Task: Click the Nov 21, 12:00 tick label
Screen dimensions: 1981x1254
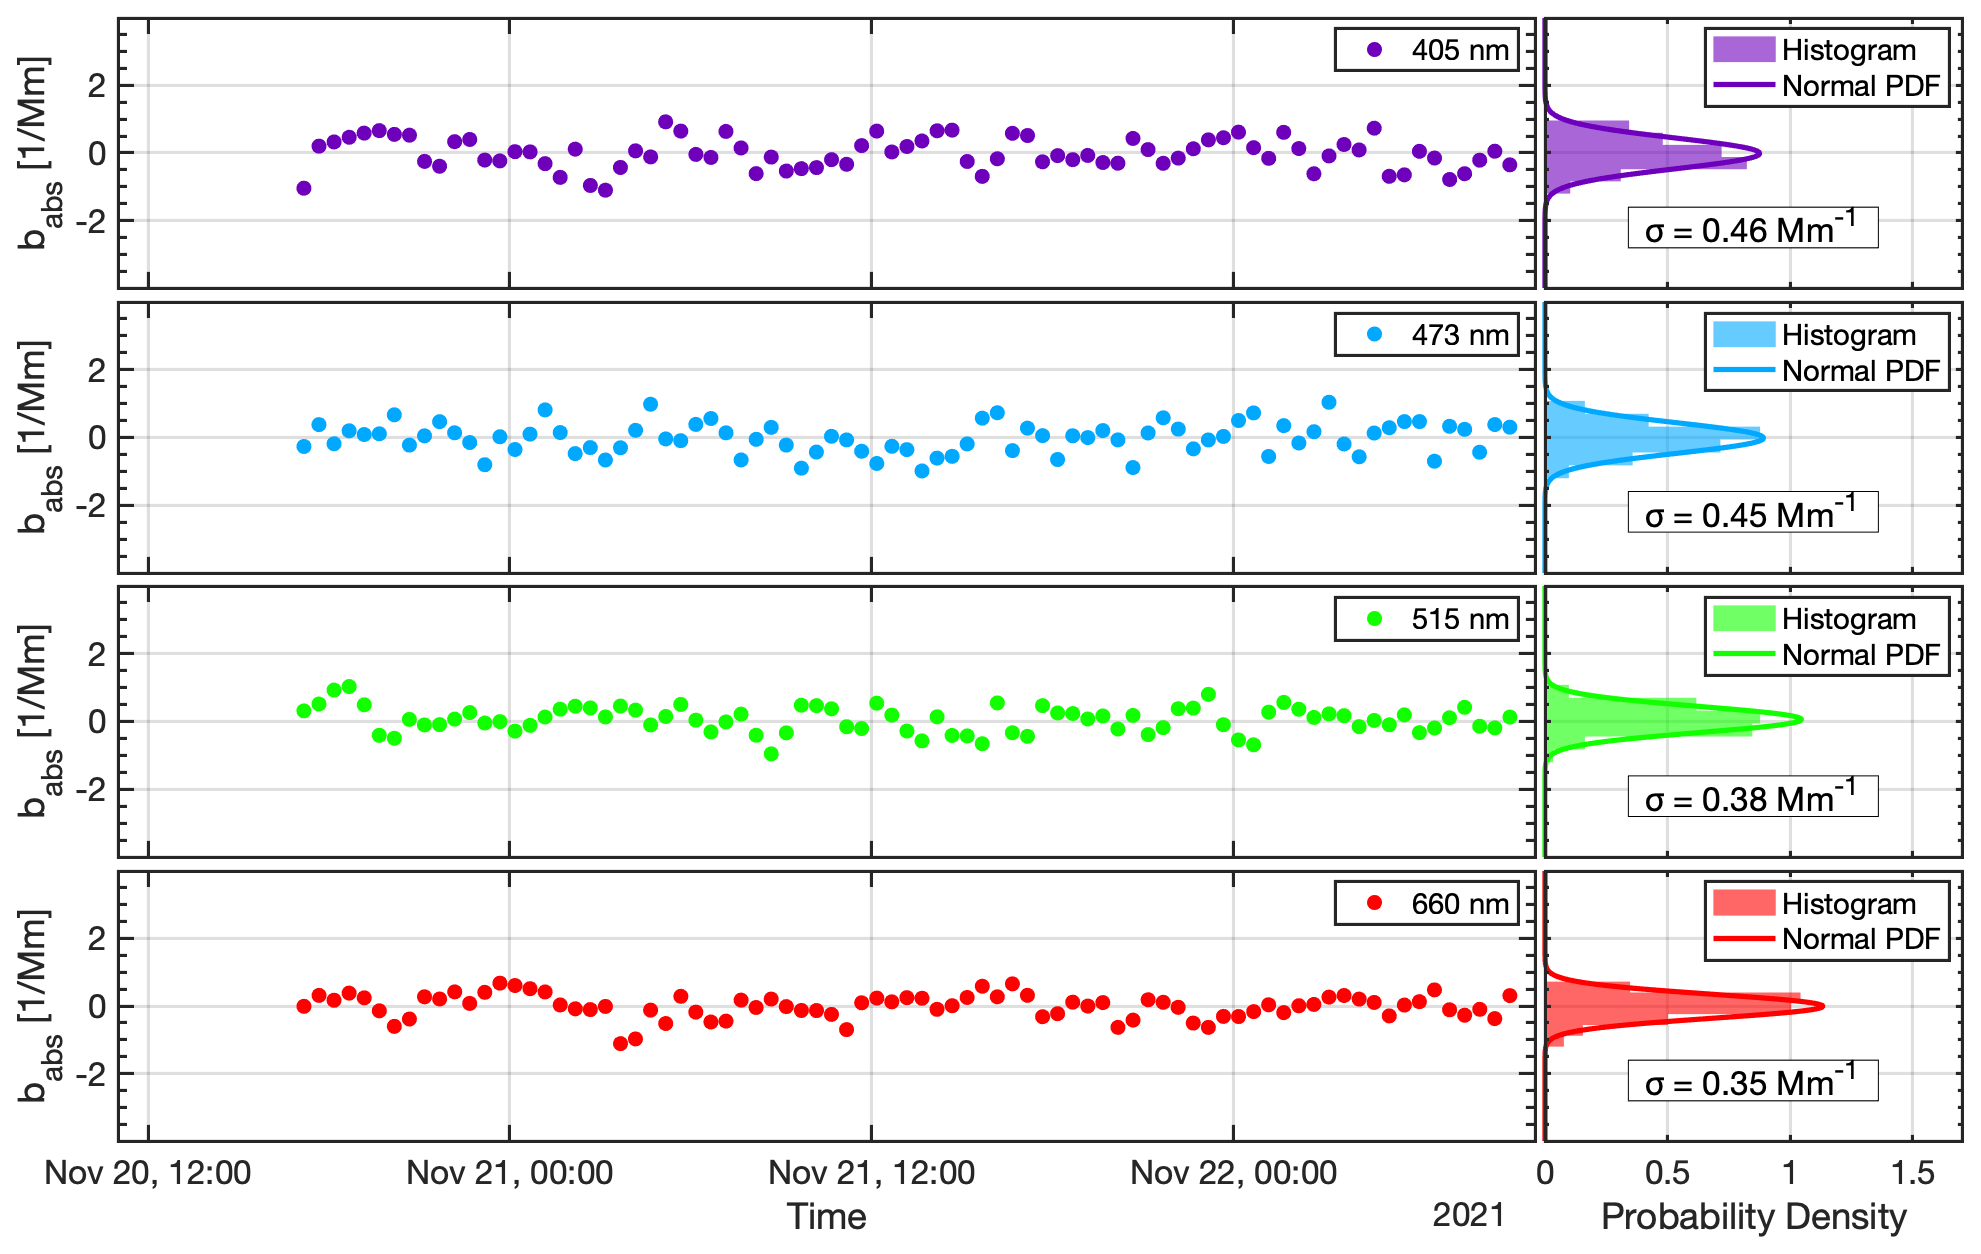Action: 871,1172
